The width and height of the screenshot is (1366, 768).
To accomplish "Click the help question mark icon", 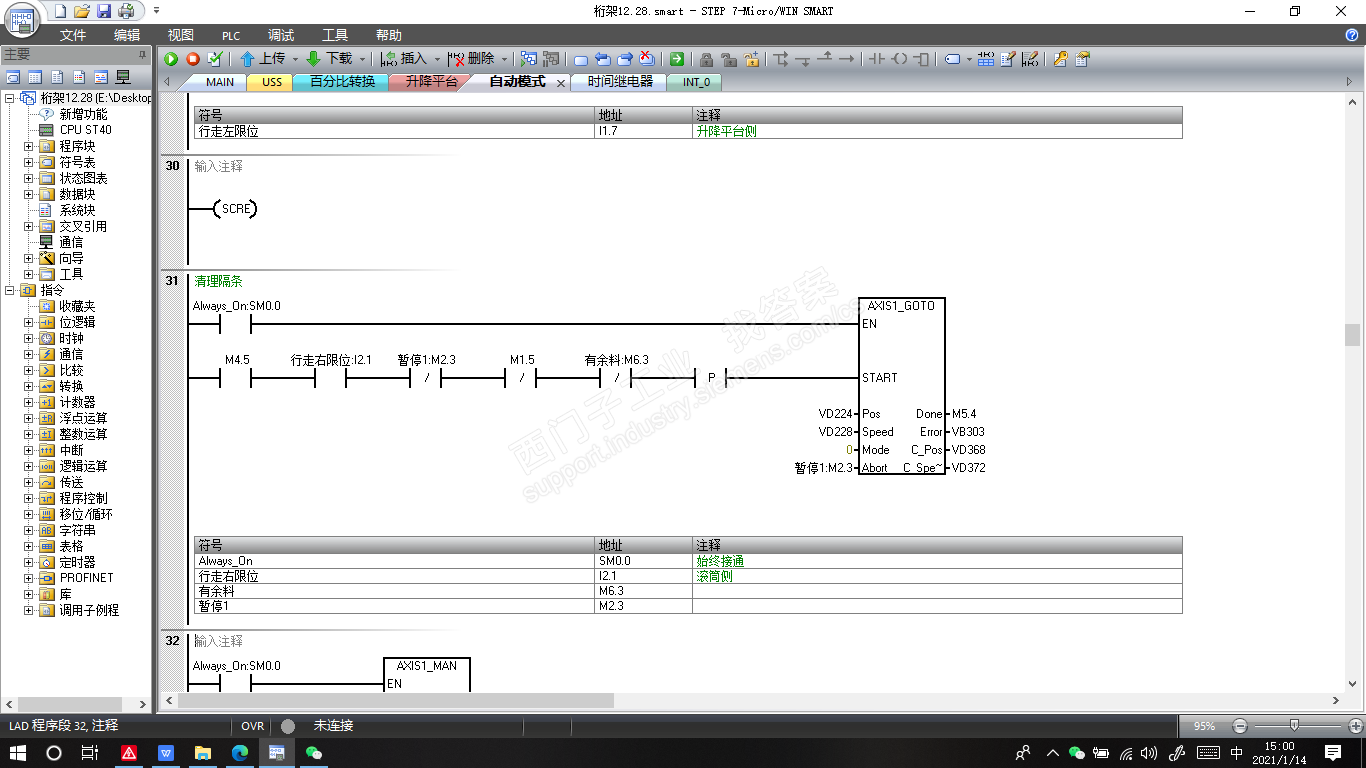I will pos(1352,35).
